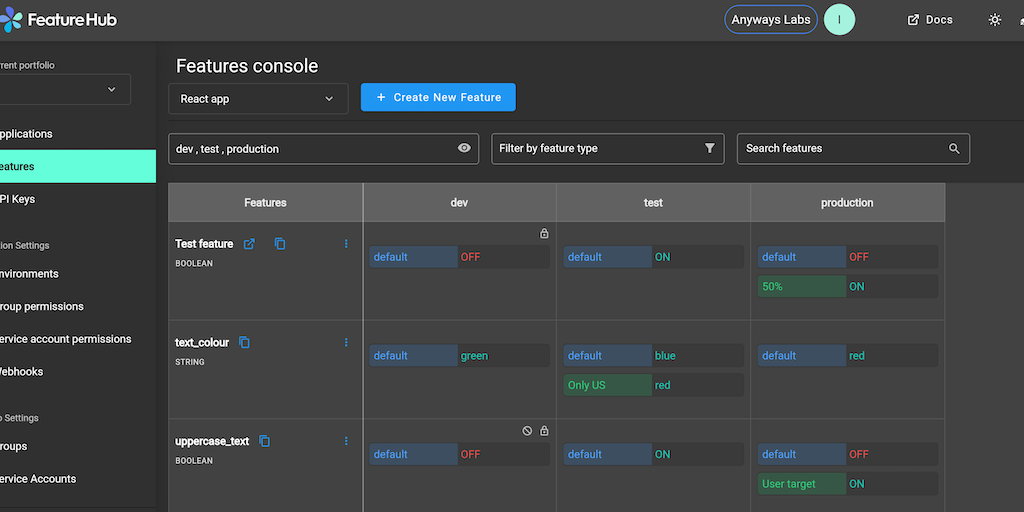Copy the Test feature key
Screen dimensions: 1024x512
point(280,244)
